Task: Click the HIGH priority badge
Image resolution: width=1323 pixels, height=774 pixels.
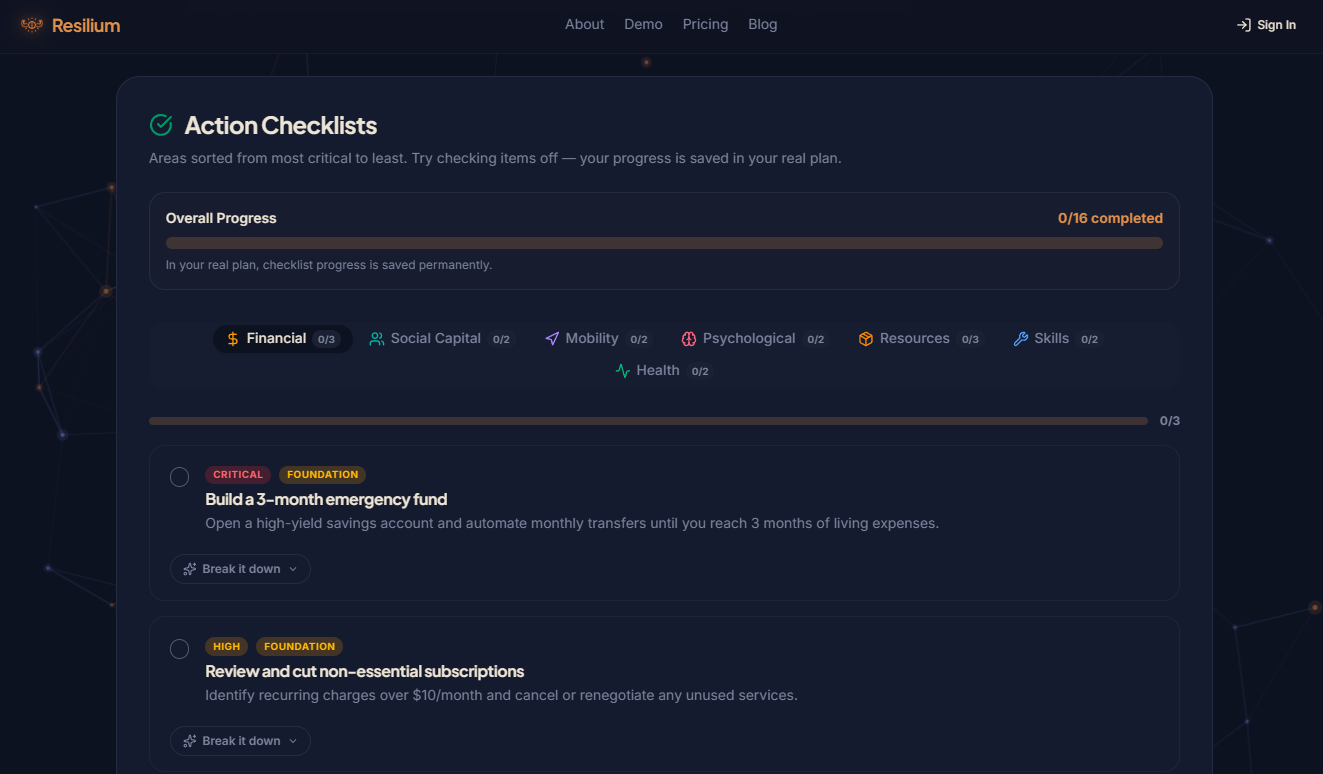Action: (x=227, y=647)
